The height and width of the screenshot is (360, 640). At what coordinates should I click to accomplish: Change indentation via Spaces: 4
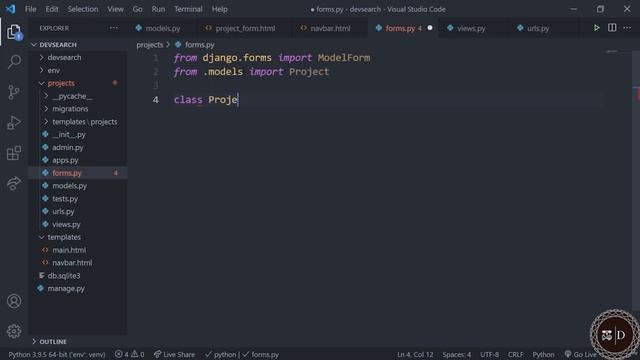click(457, 354)
